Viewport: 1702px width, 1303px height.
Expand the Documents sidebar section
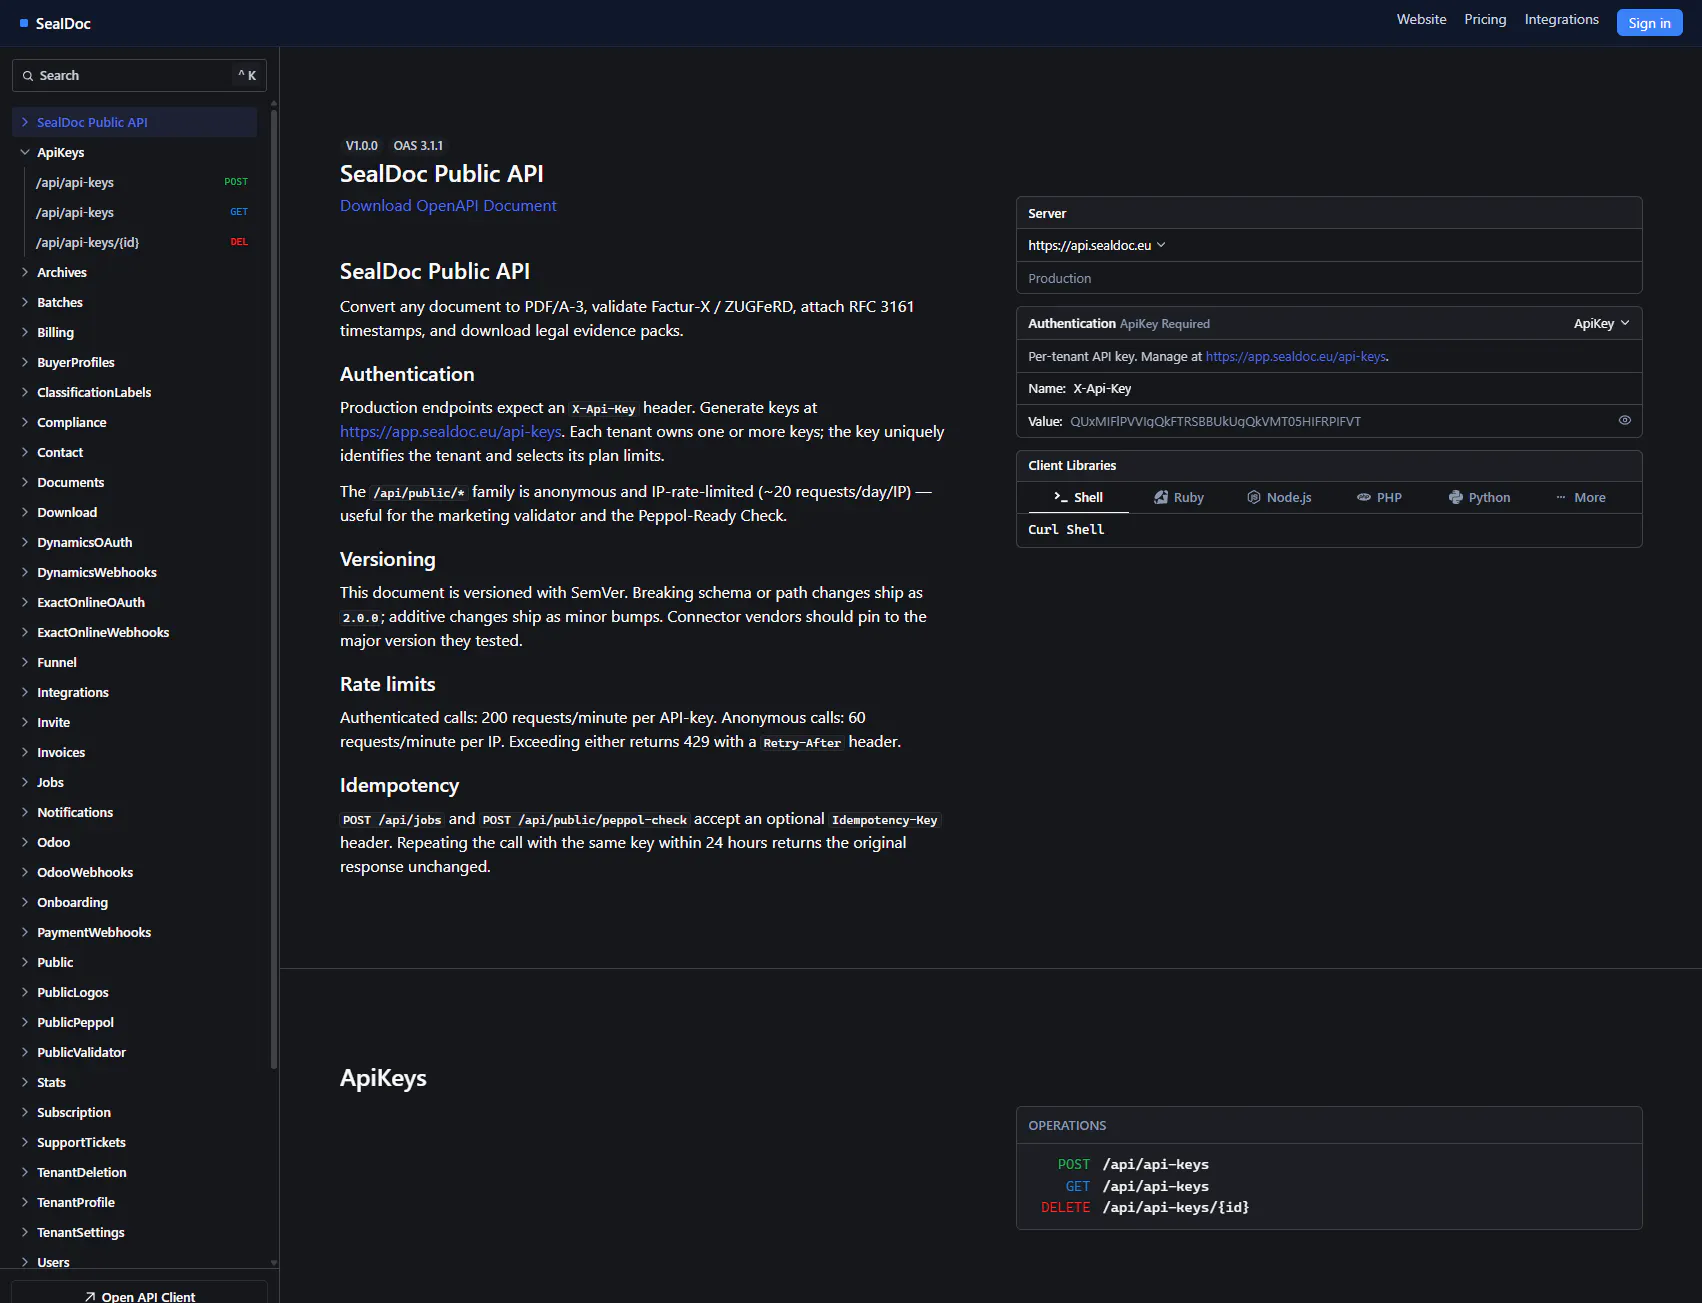[x=134, y=482]
